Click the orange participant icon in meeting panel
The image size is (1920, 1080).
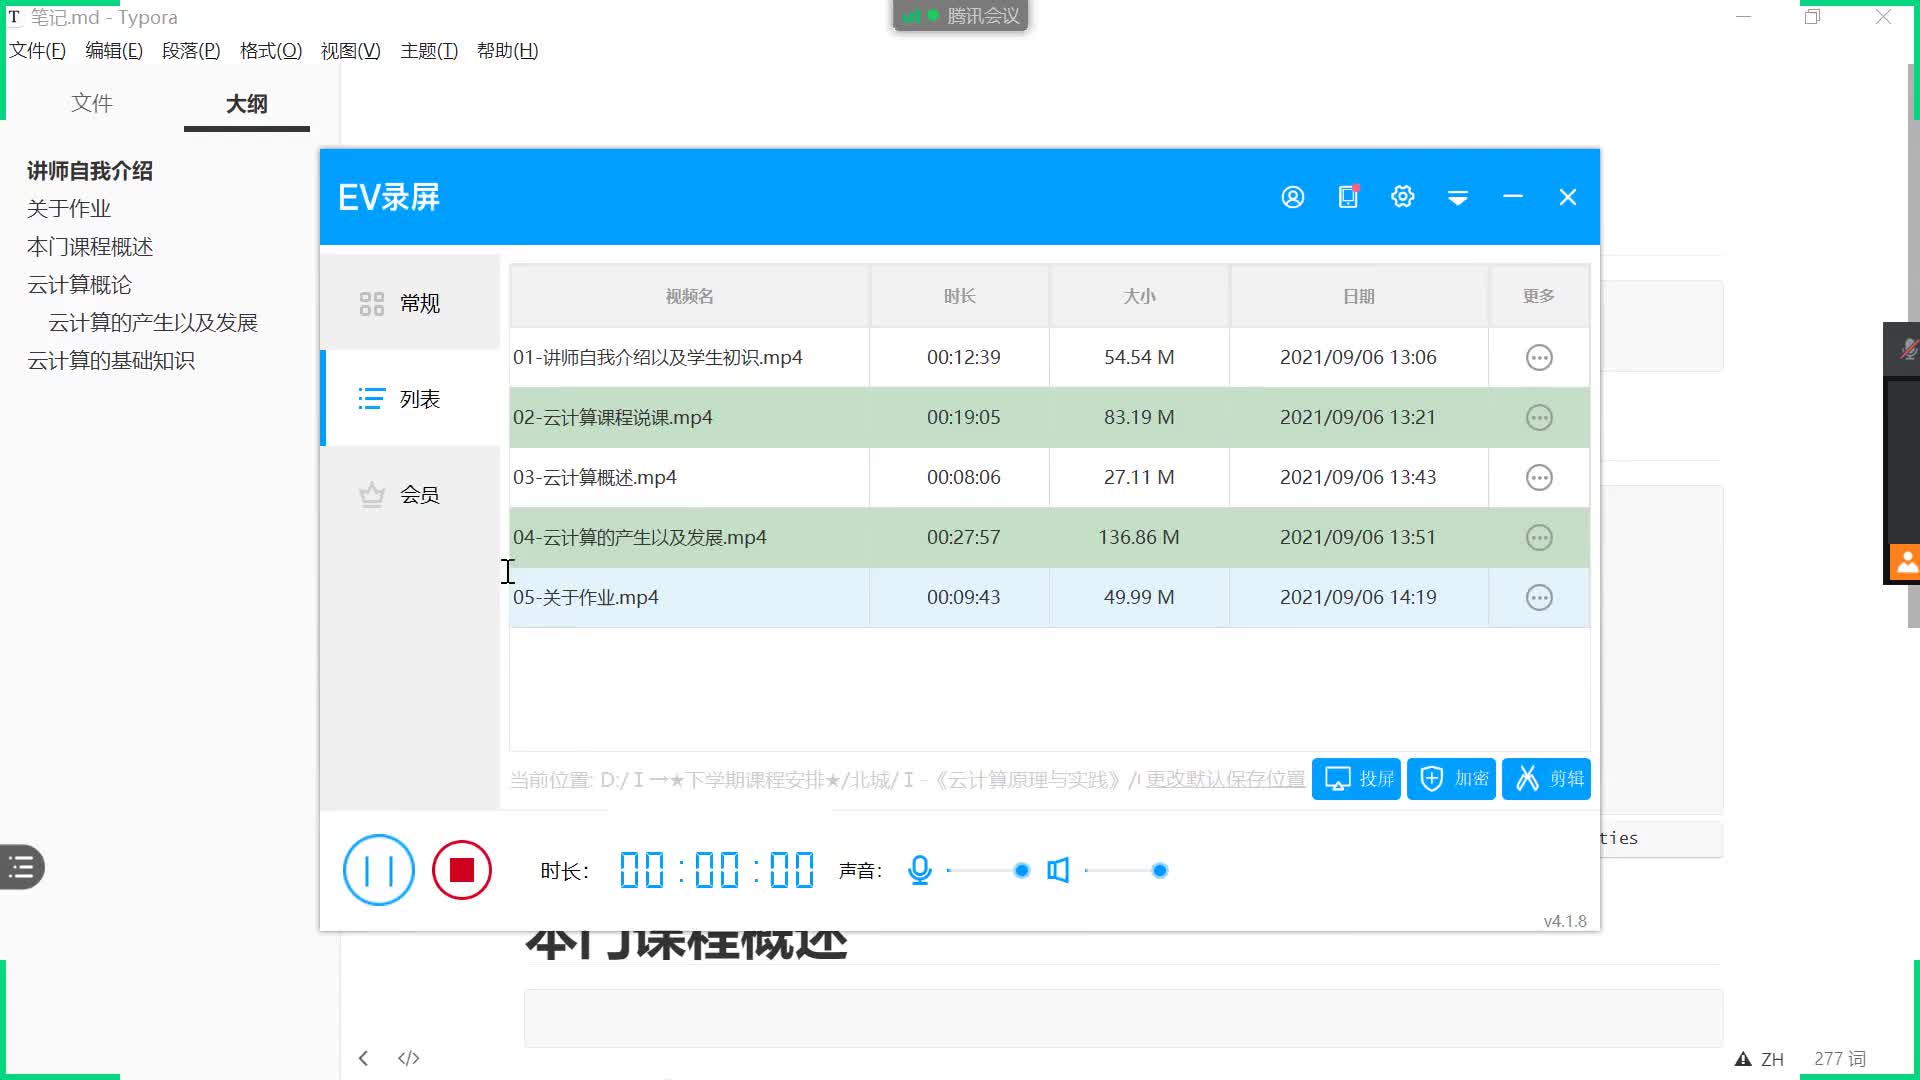tap(1905, 562)
